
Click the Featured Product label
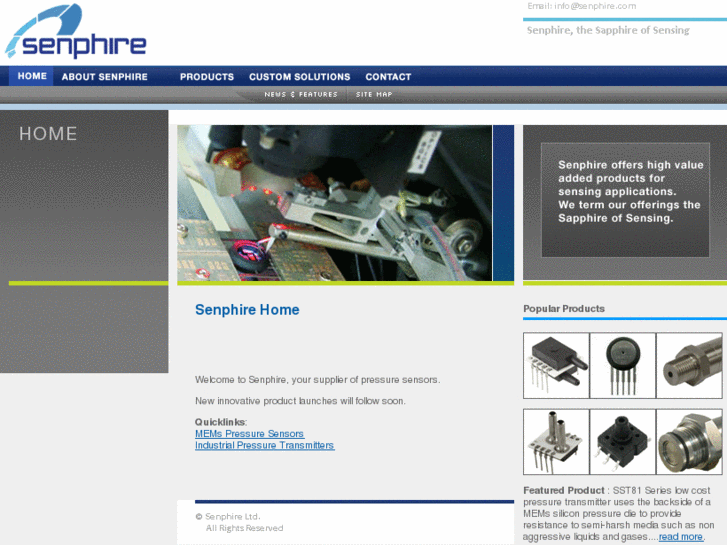[x=564, y=490]
